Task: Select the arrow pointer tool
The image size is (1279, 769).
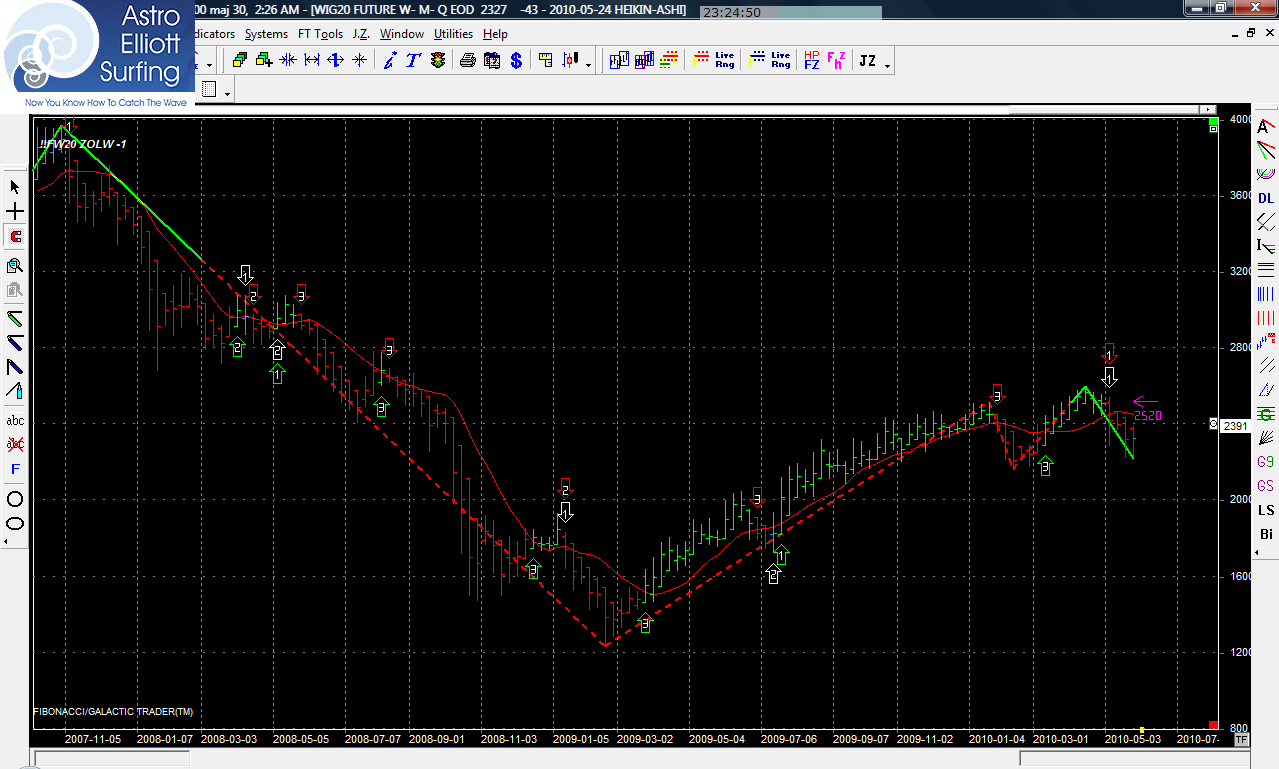Action: [x=15, y=187]
